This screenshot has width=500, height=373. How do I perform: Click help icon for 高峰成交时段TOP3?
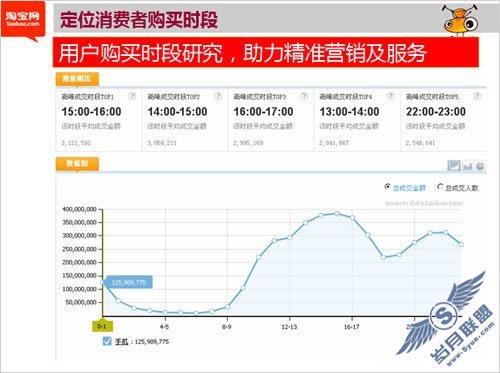tap(304, 96)
